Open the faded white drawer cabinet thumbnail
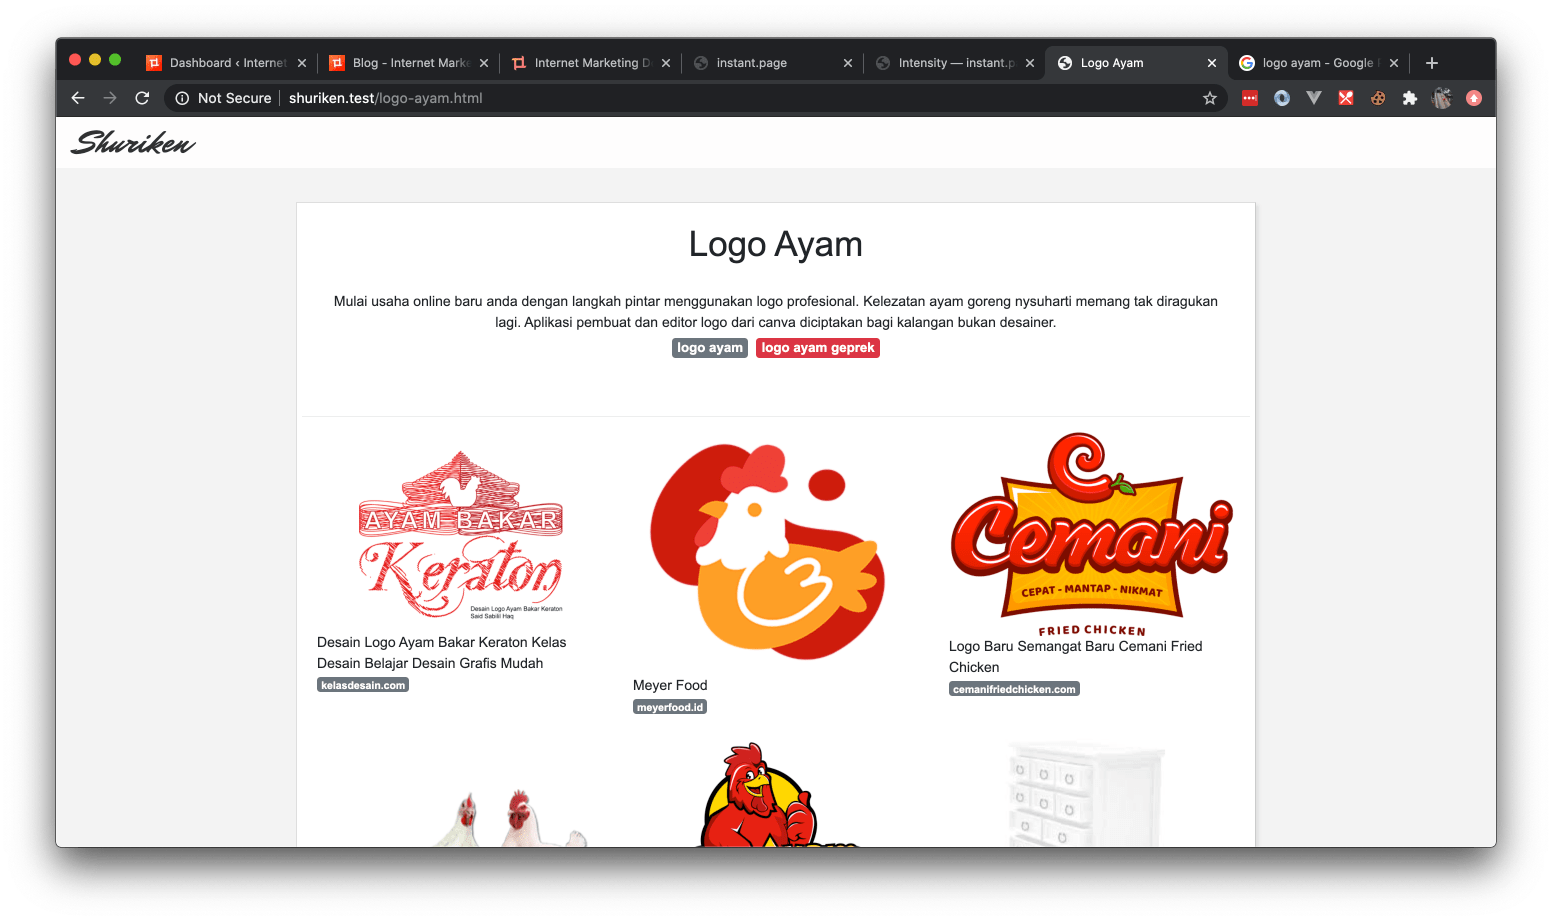1552x921 pixels. [1088, 795]
